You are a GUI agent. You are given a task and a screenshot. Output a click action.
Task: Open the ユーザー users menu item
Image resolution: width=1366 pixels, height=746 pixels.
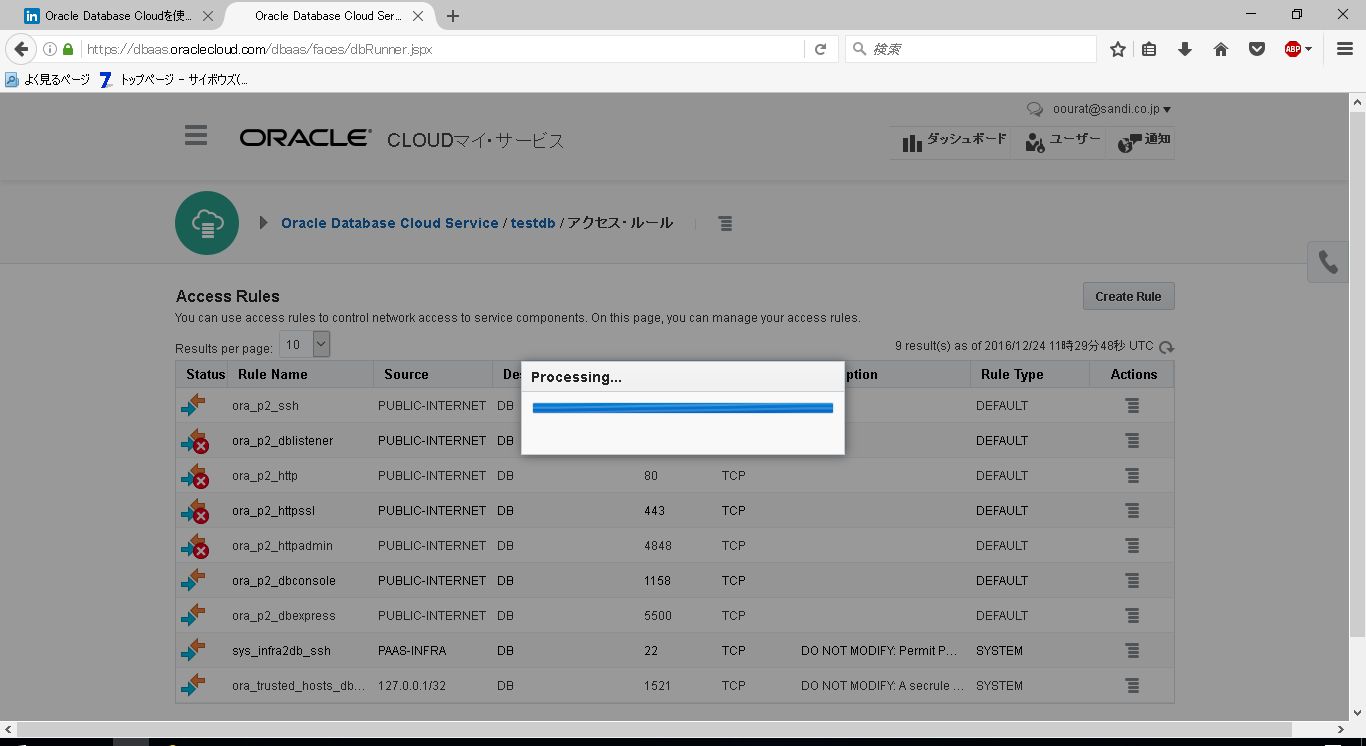1062,141
